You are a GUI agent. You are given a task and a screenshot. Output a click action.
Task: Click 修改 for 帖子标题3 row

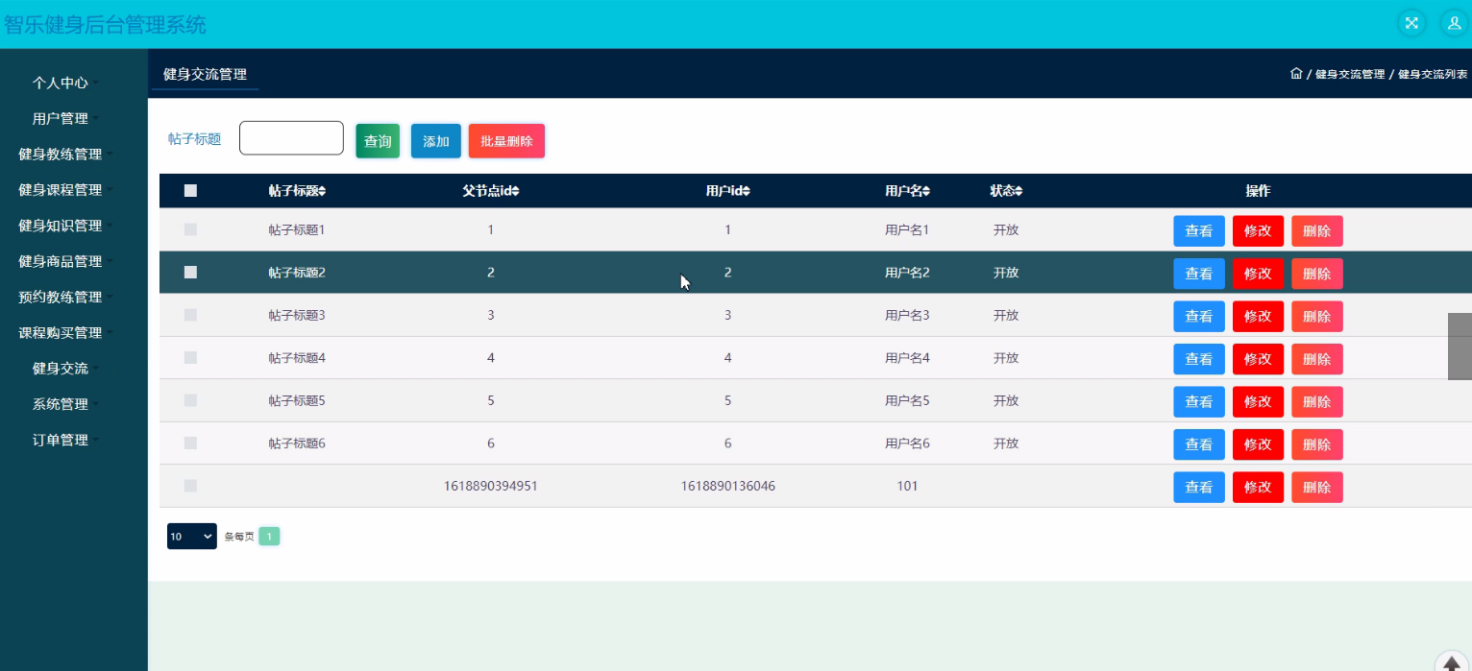[1258, 316]
